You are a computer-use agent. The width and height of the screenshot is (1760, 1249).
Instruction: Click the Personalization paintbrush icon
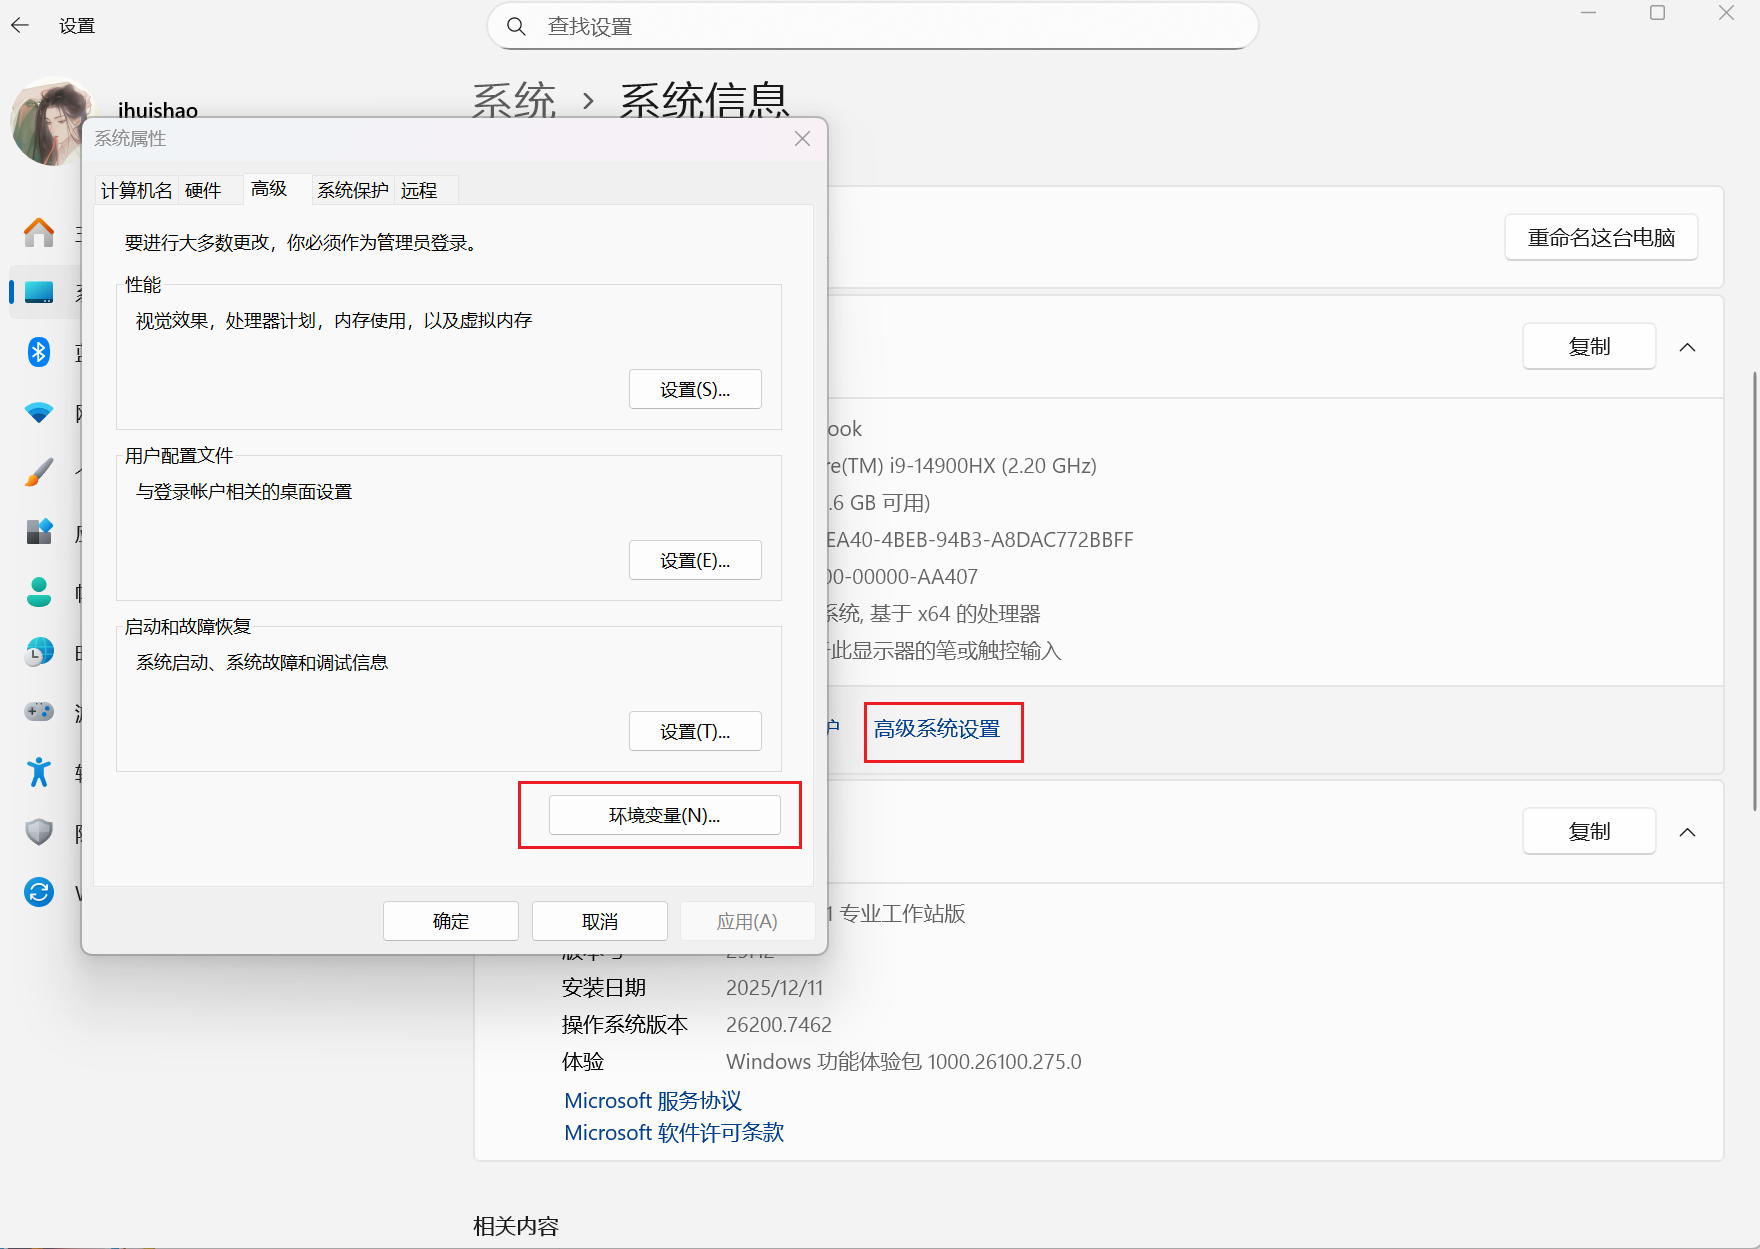pos(39,472)
